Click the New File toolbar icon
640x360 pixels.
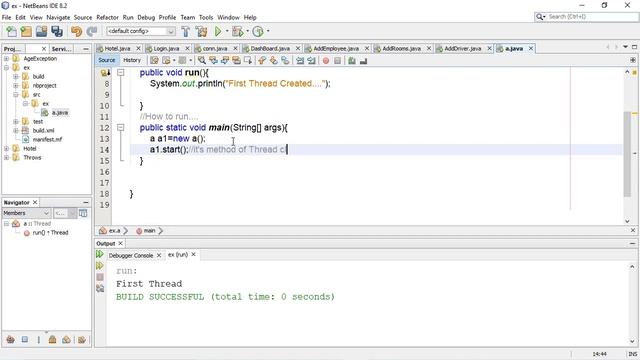(11, 31)
